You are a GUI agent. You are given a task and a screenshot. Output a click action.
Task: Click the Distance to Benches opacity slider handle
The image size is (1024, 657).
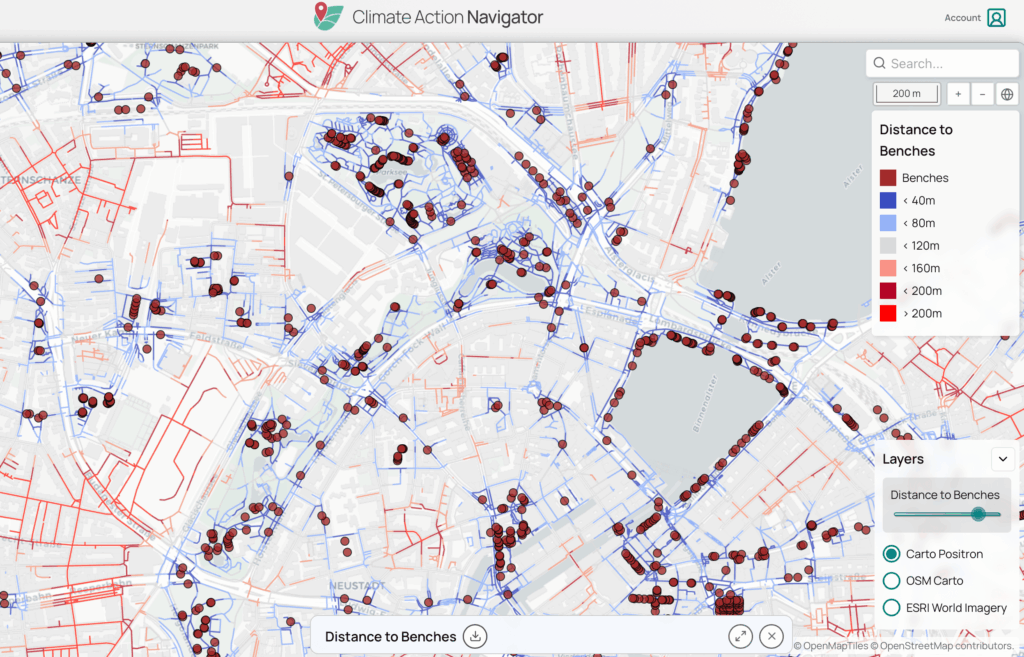pyautogui.click(x=978, y=514)
